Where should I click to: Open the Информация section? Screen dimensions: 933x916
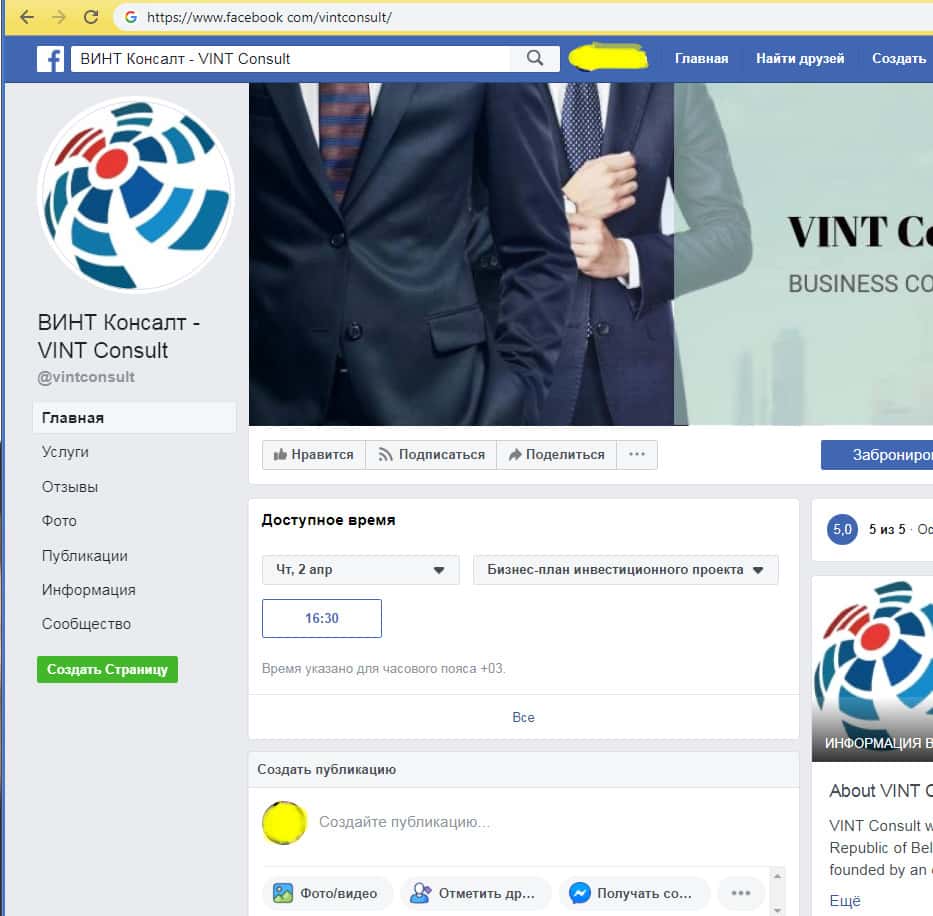(89, 590)
